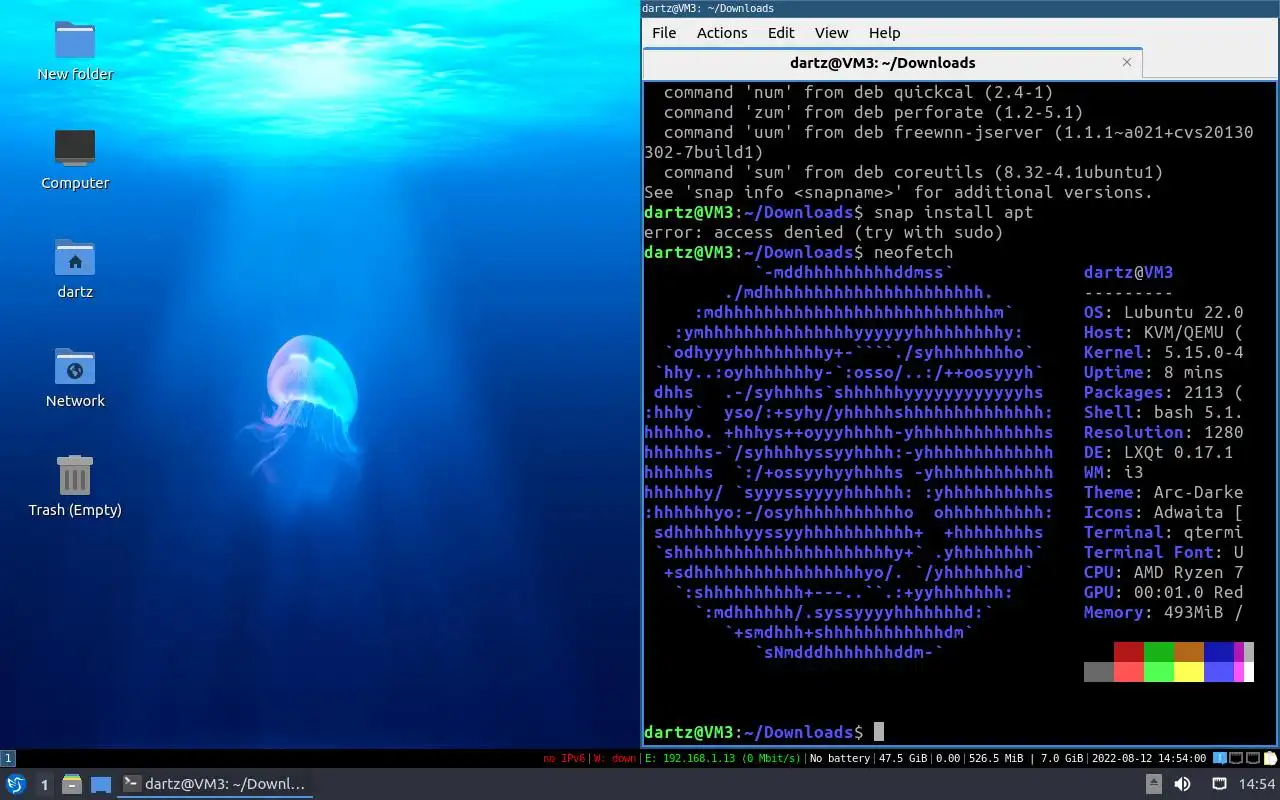Select the dartz@VM3 terminal taskbar entry
The image size is (1280, 800).
coord(216,784)
